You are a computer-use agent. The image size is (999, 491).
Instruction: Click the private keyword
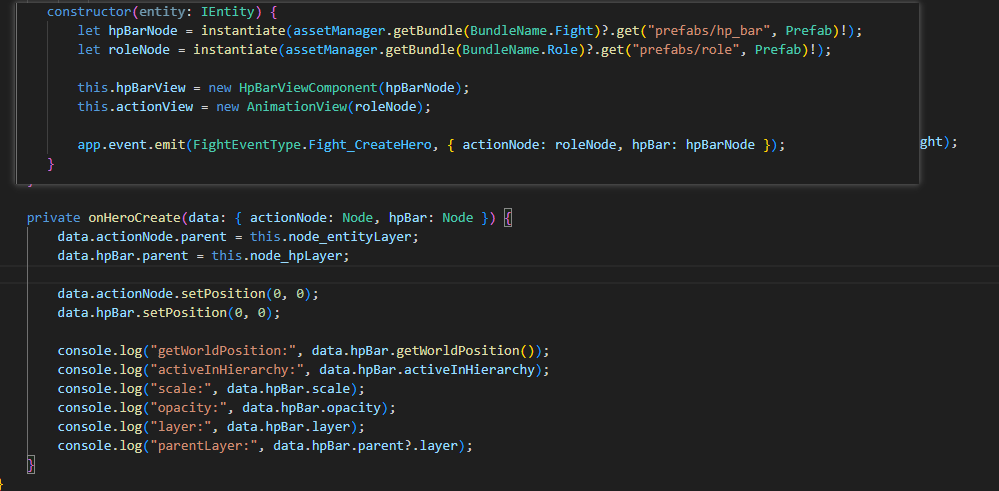click(54, 218)
